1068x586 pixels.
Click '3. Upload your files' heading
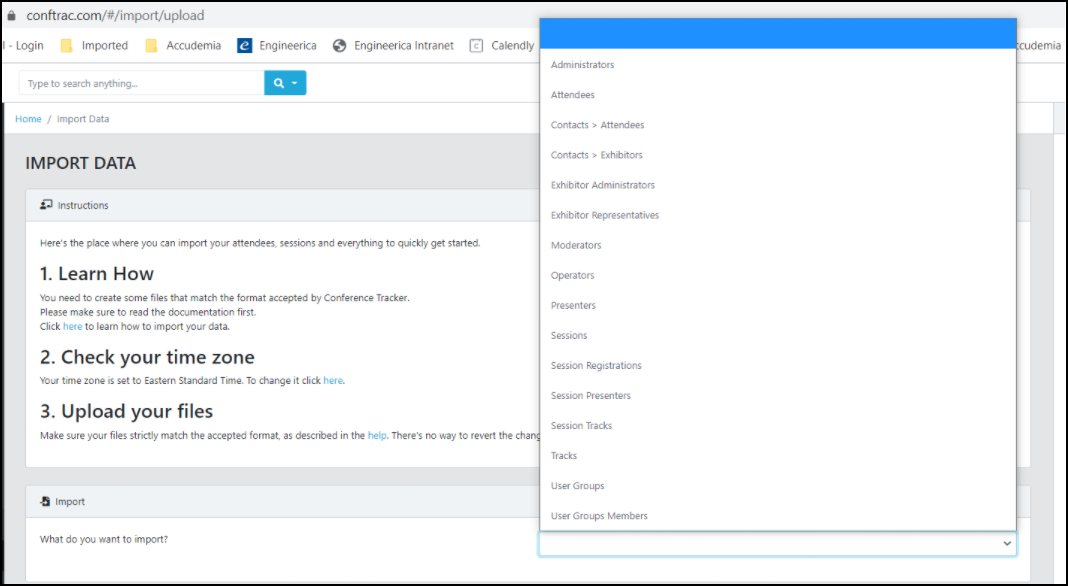tap(126, 411)
